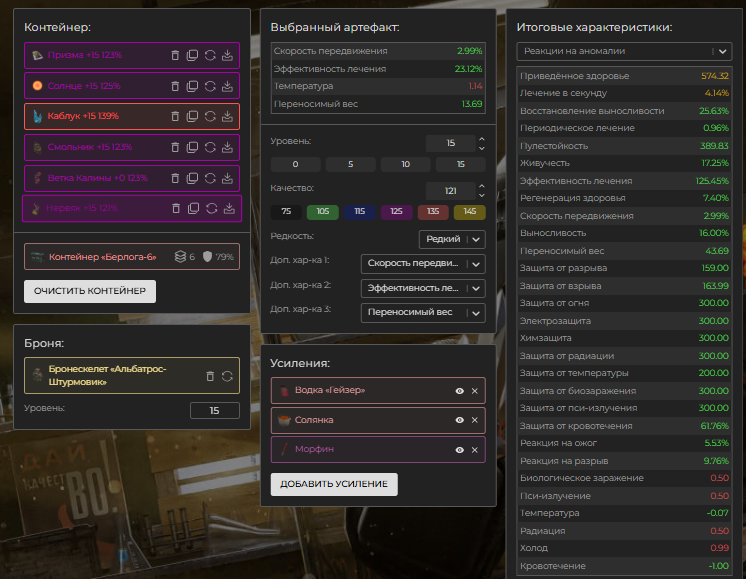This screenshot has height=579, width=746.
Task: Click refresh icon on the Каблук row
Action: pos(210,116)
